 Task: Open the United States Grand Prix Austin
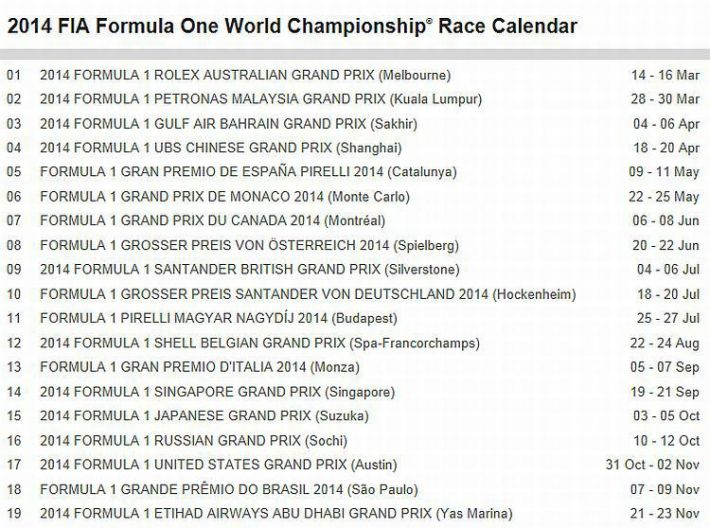click(218, 464)
